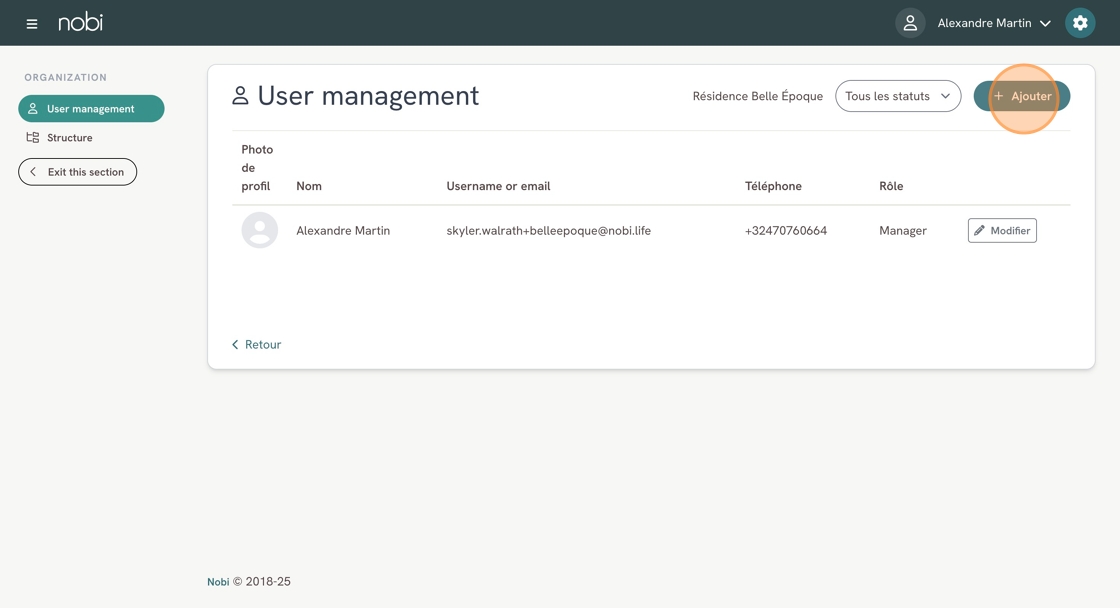Click the Rôle column header
The height and width of the screenshot is (608, 1120).
(x=891, y=186)
